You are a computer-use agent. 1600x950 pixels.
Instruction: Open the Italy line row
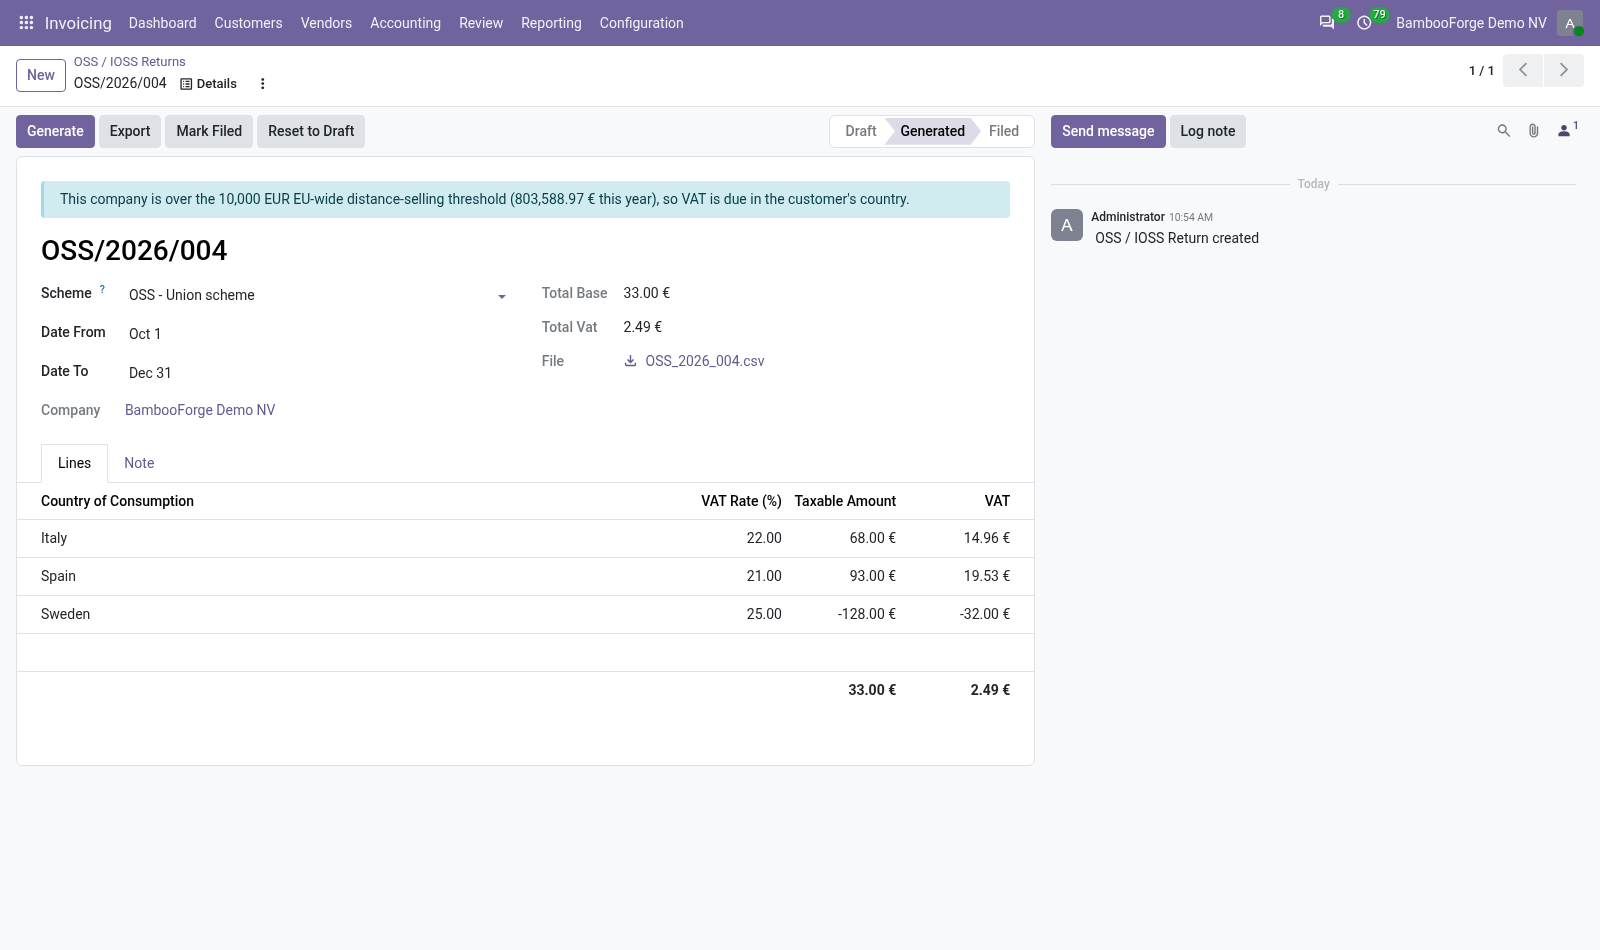[525, 538]
